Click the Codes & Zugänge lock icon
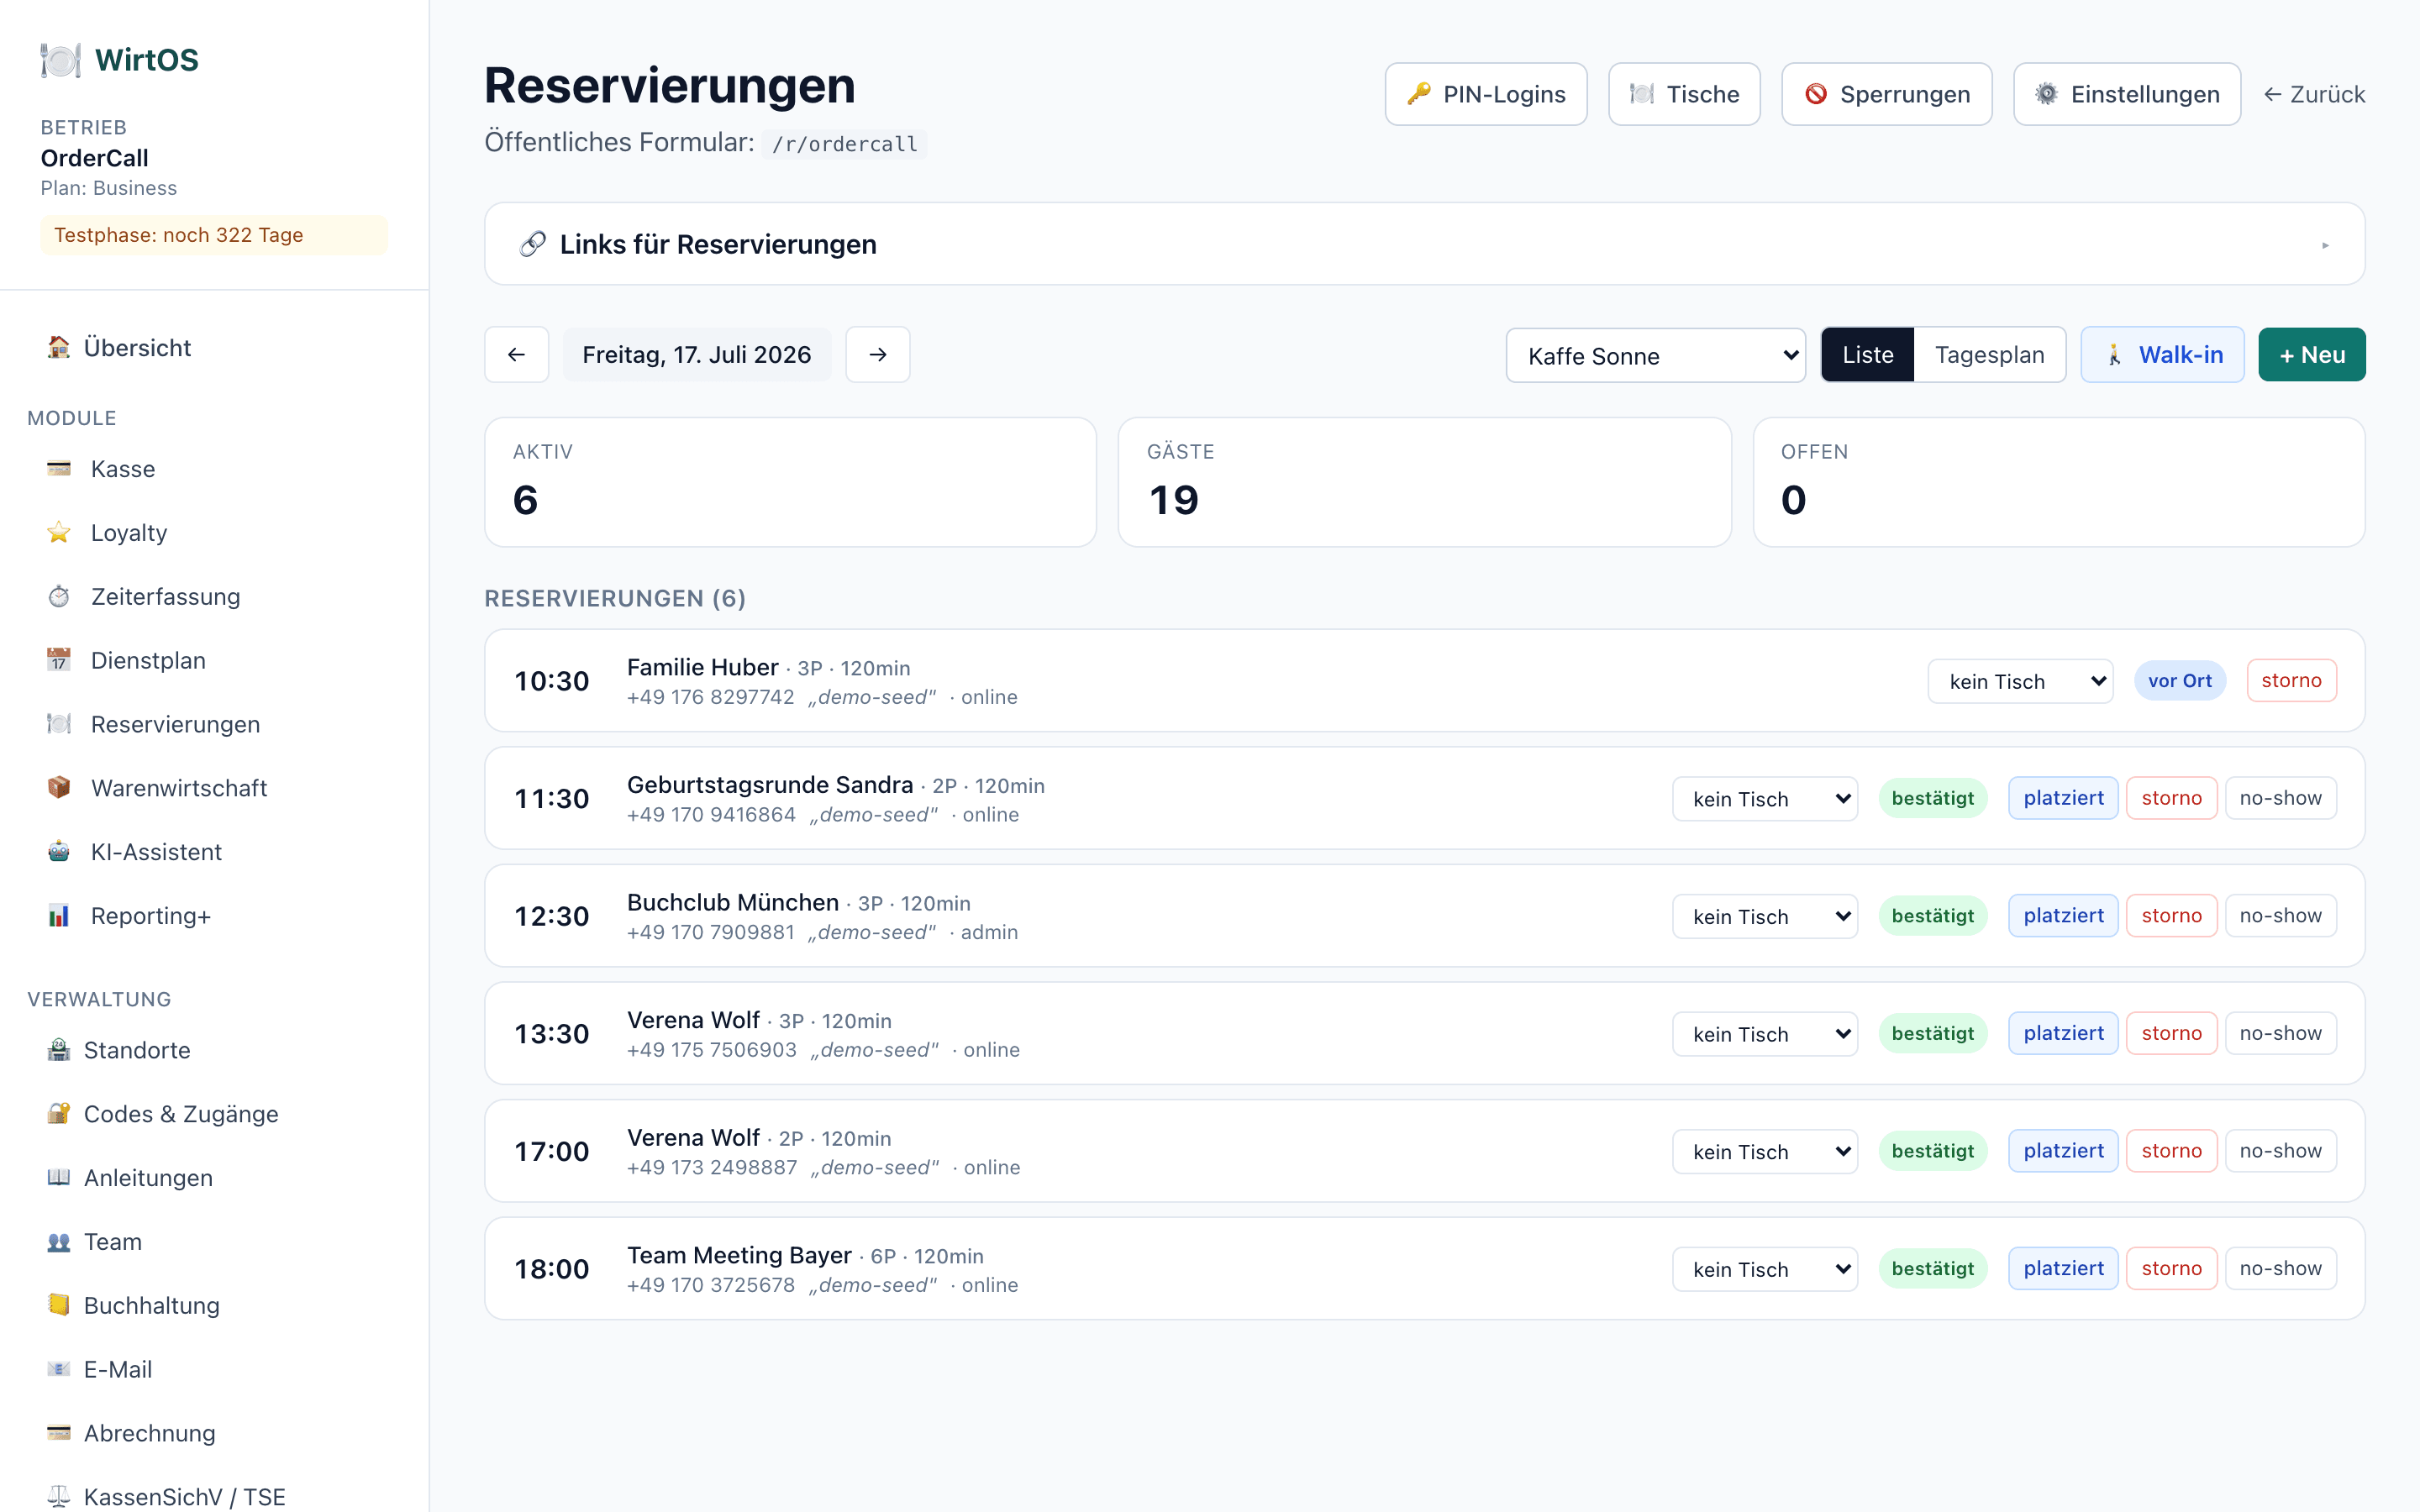The image size is (2420, 1512). [x=59, y=1113]
